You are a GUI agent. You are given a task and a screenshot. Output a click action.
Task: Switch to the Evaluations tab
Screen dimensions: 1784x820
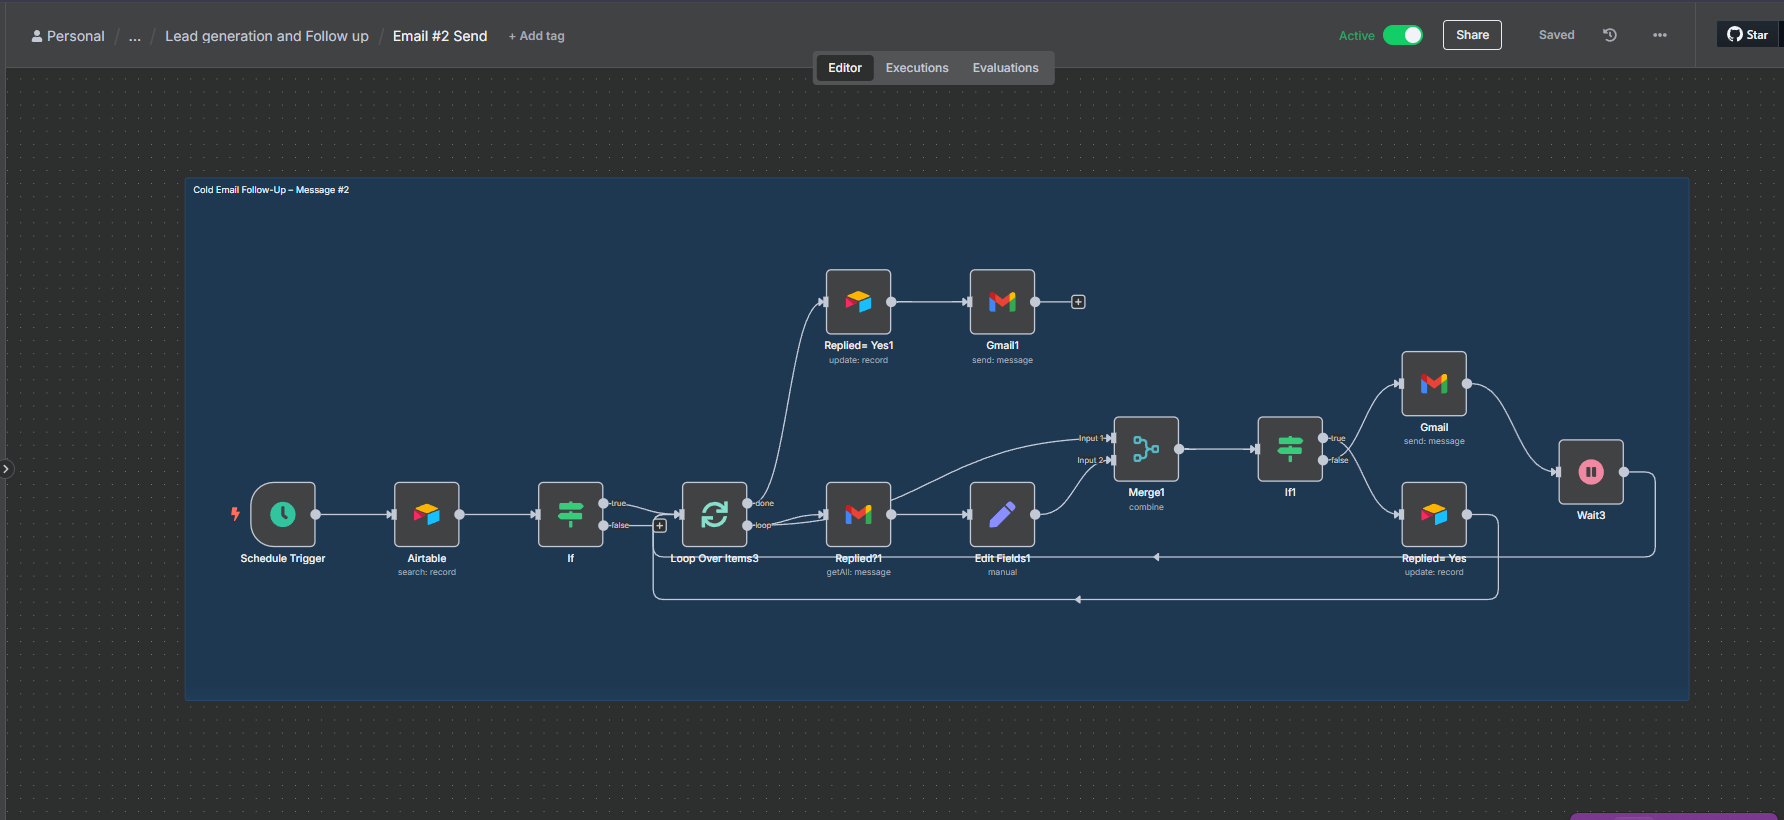1005,68
